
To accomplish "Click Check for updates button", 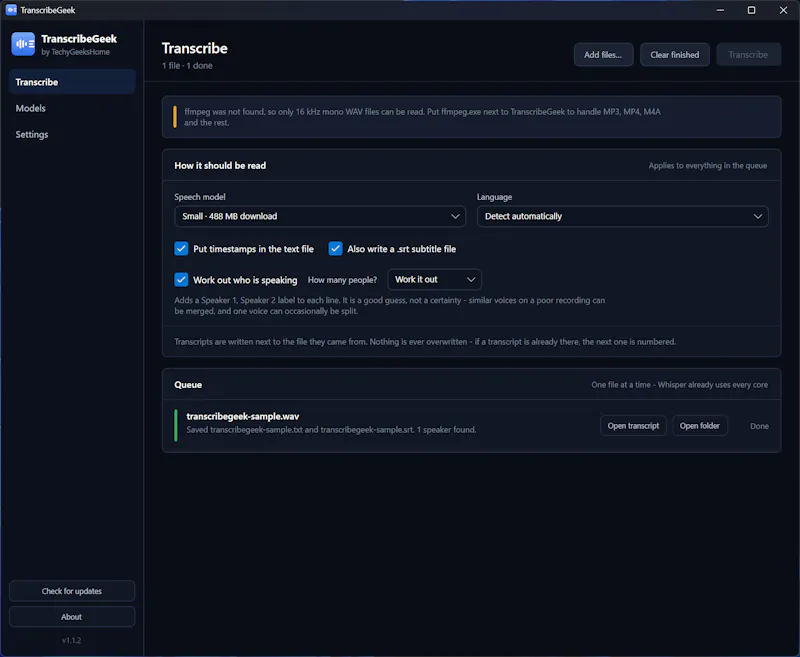I will point(72,591).
